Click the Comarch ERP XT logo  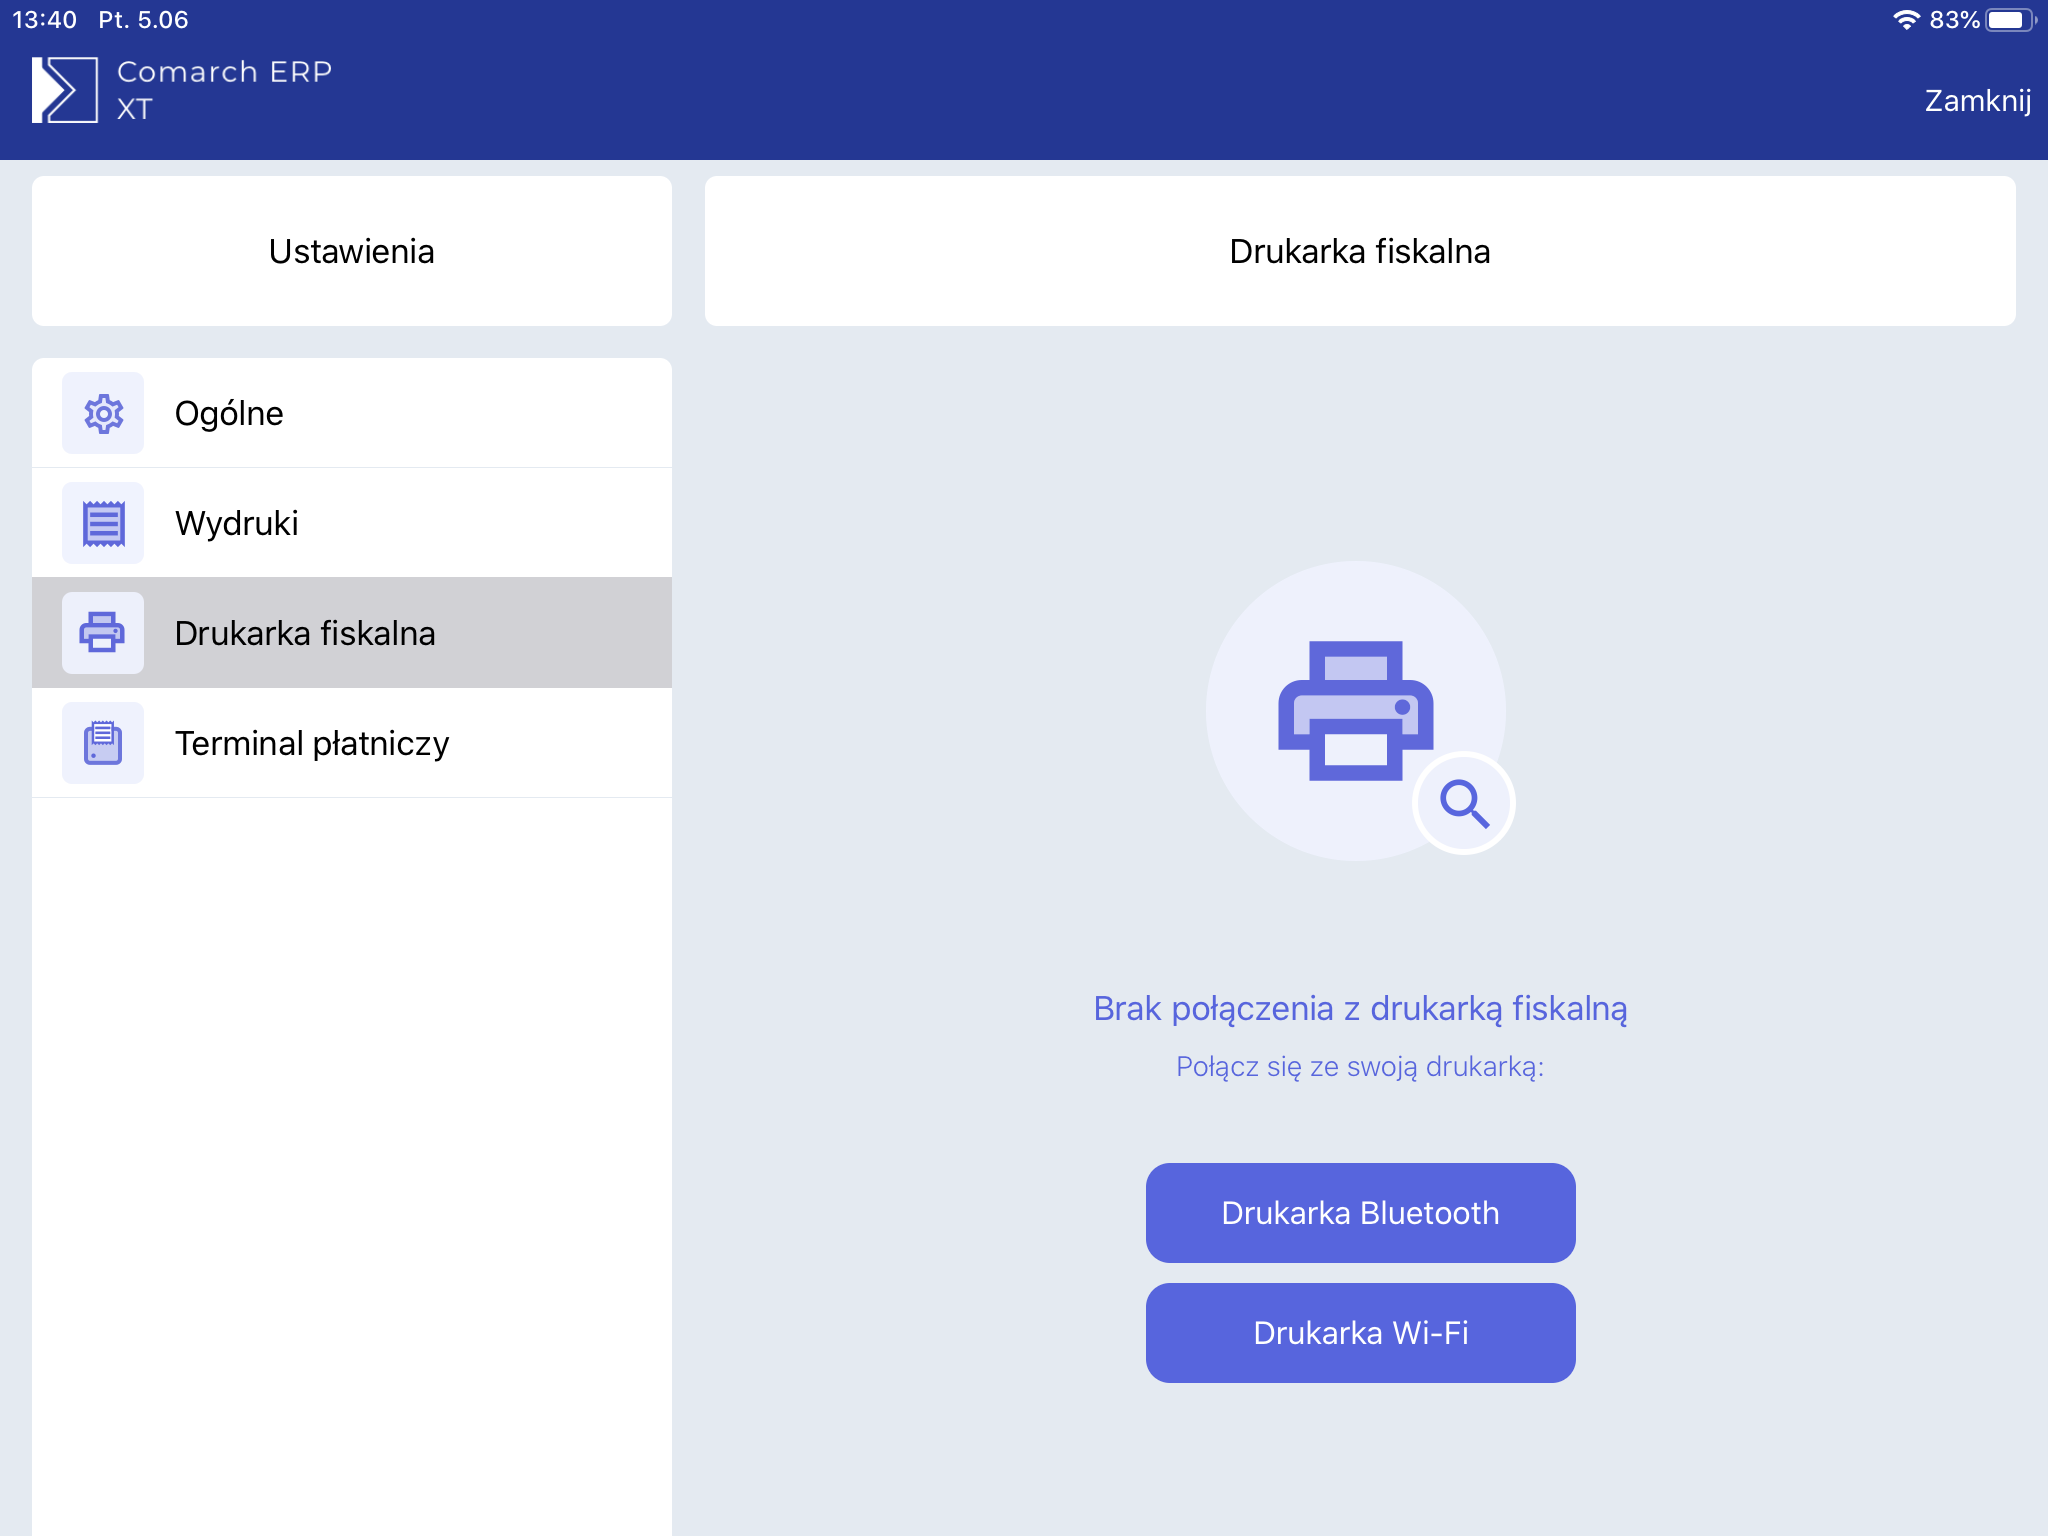click(65, 90)
